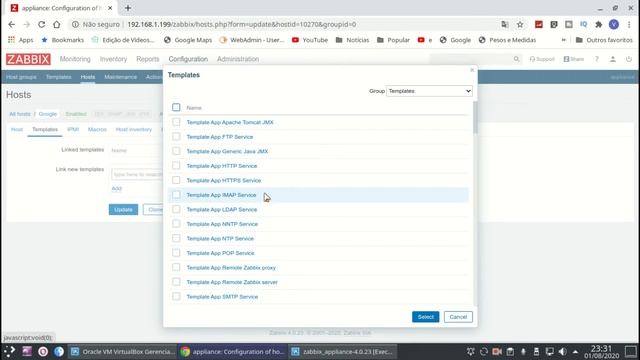
Task: Open the Configuration menu
Action: pyautogui.click(x=188, y=59)
